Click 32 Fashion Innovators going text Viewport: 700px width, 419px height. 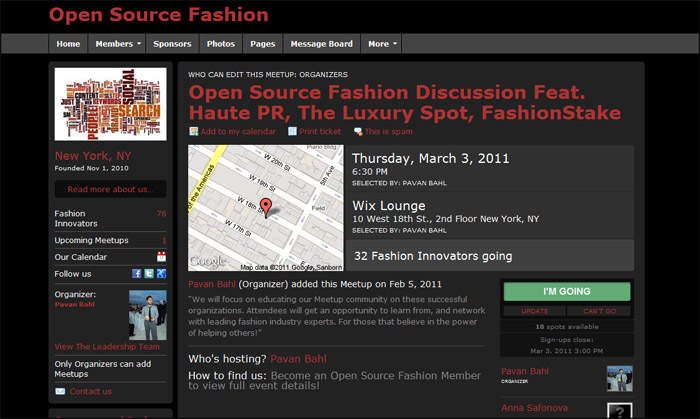coord(433,256)
